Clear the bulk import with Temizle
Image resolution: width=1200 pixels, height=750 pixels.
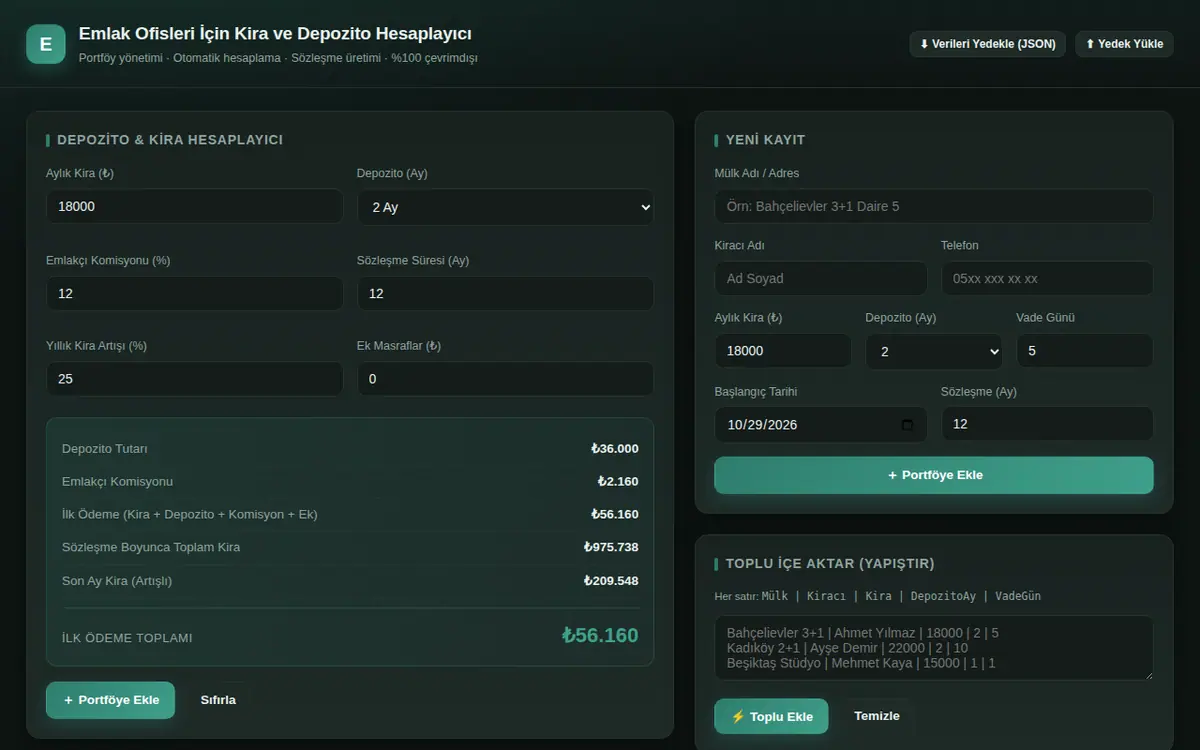(877, 716)
